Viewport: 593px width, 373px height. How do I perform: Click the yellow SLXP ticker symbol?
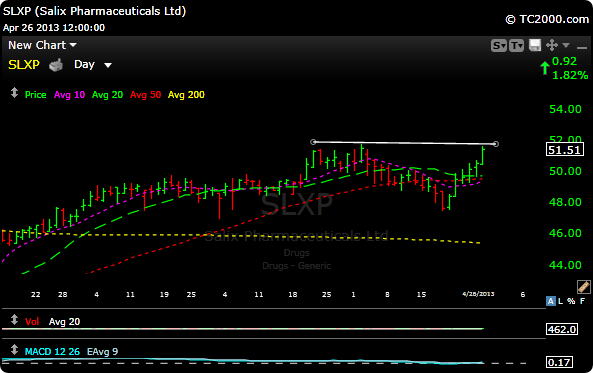[24, 65]
